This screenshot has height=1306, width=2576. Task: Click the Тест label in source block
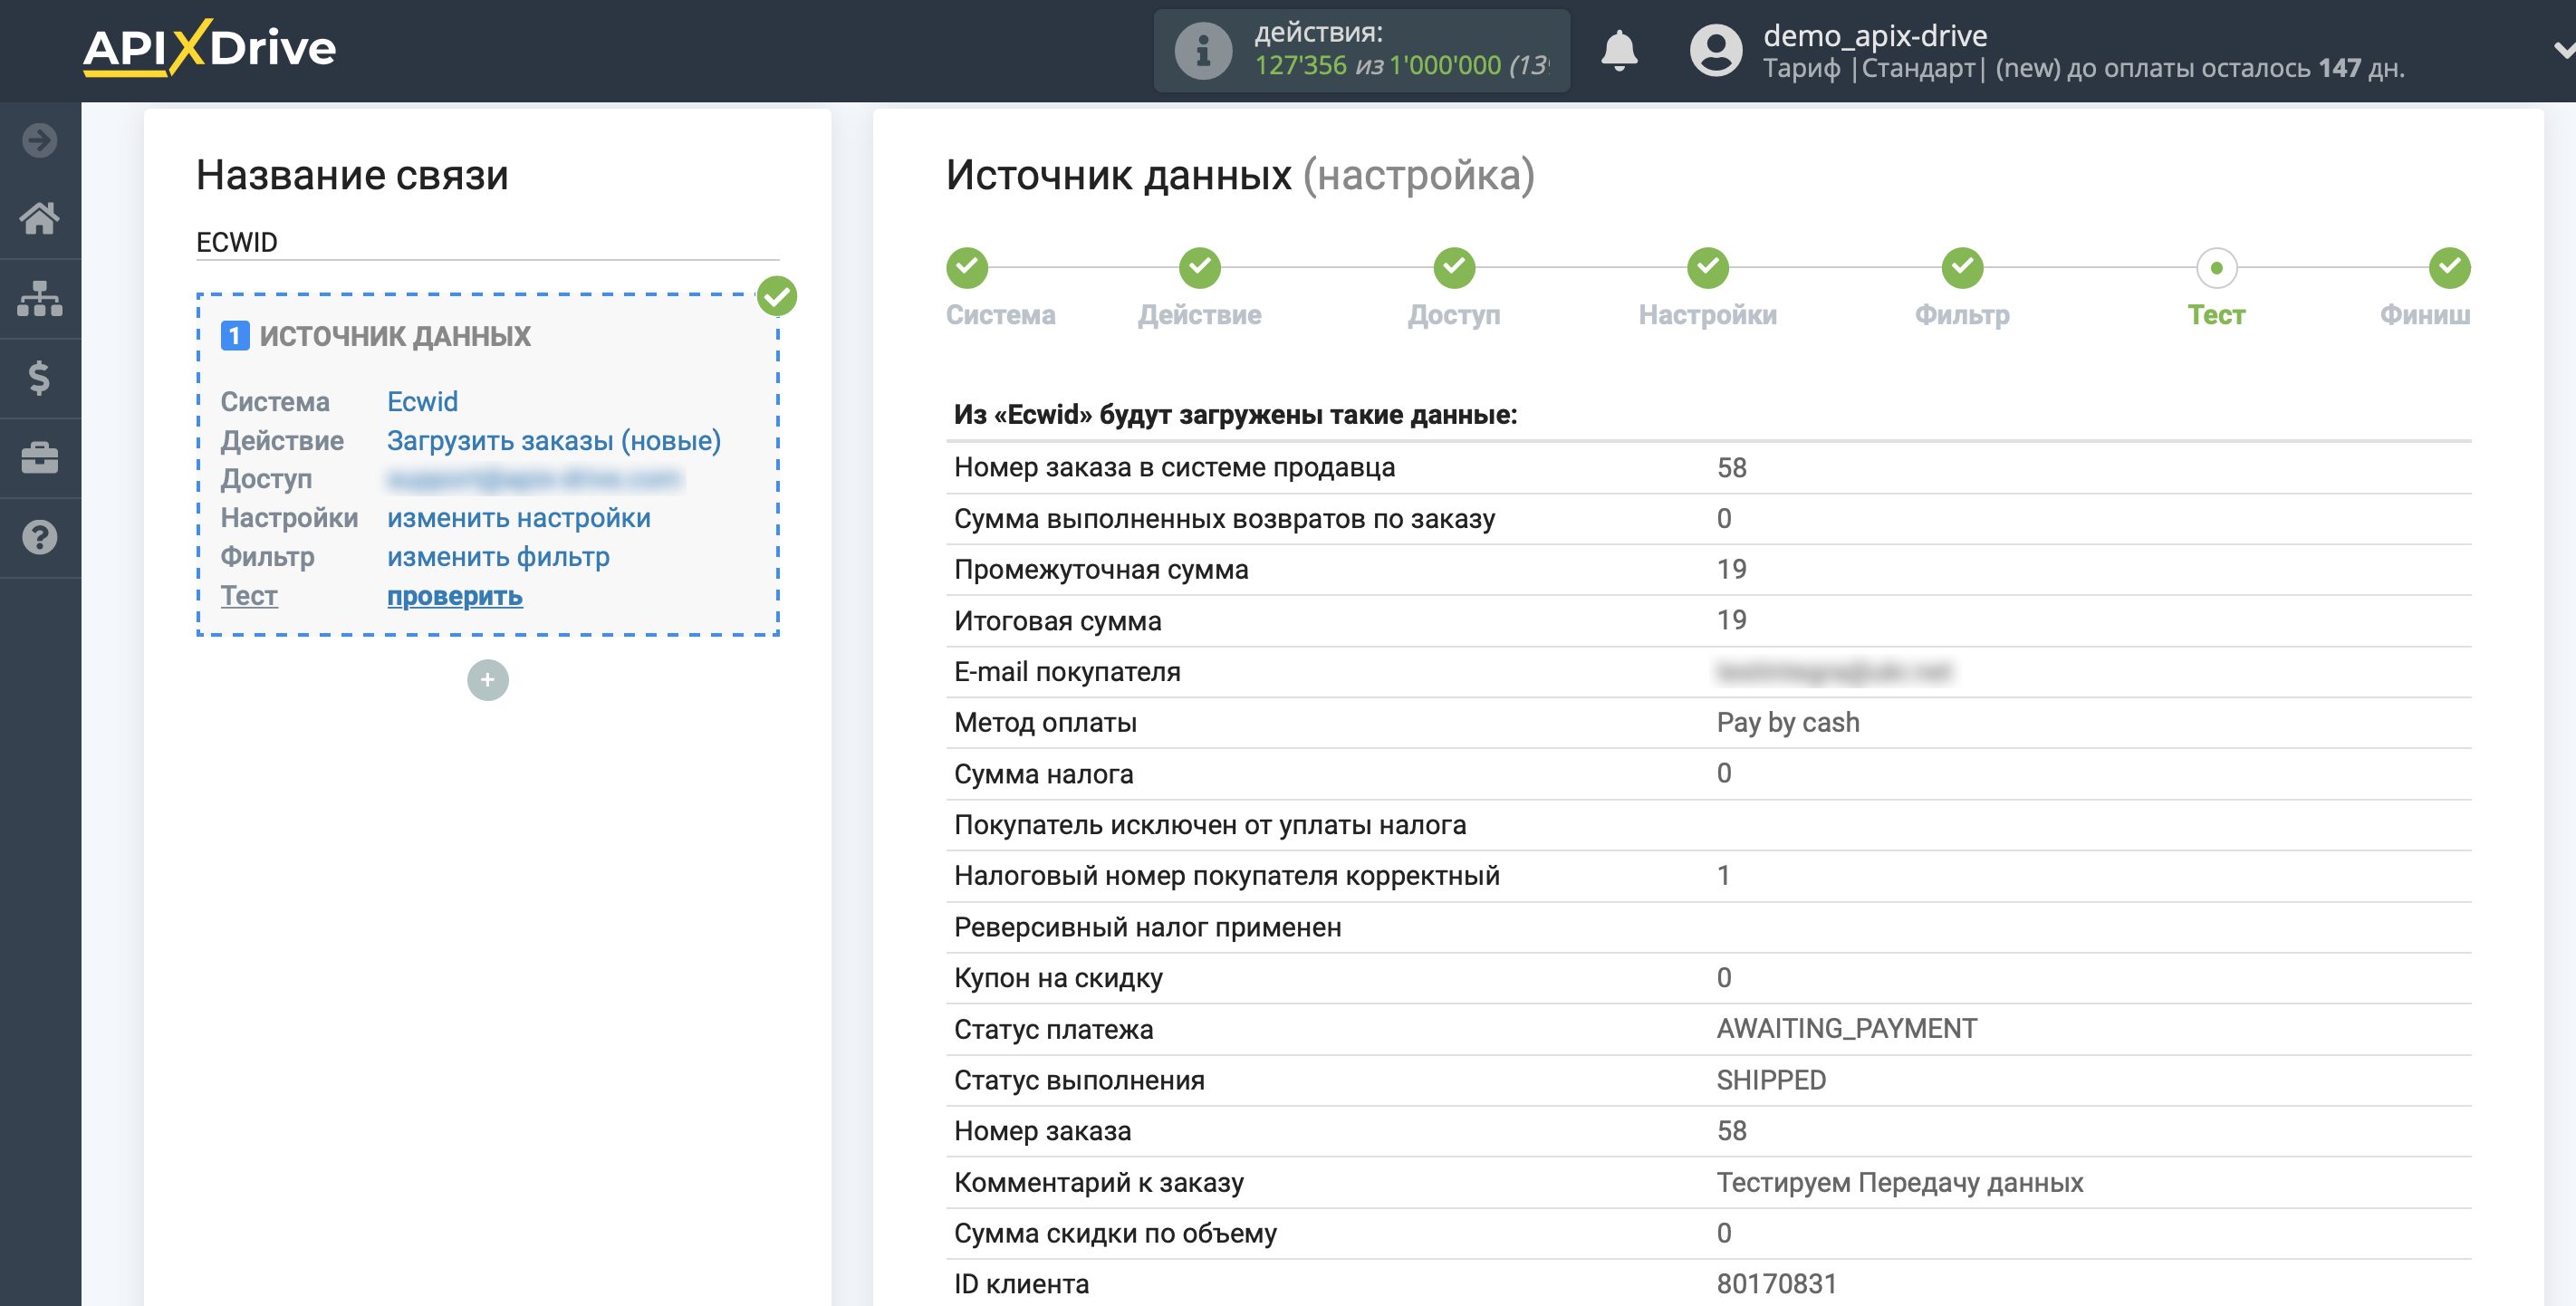pyautogui.click(x=249, y=596)
